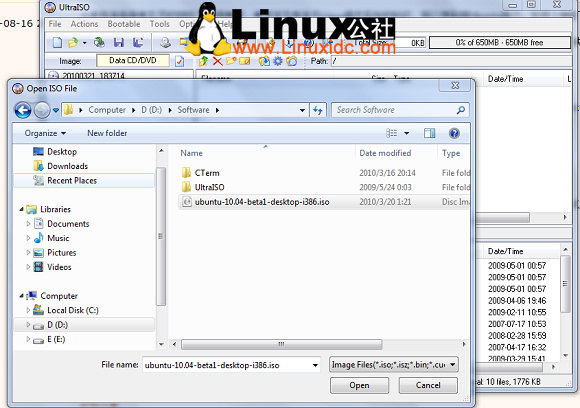This screenshot has width=580, height=408.
Task: Open the Organize dropdown menu
Action: [x=45, y=133]
